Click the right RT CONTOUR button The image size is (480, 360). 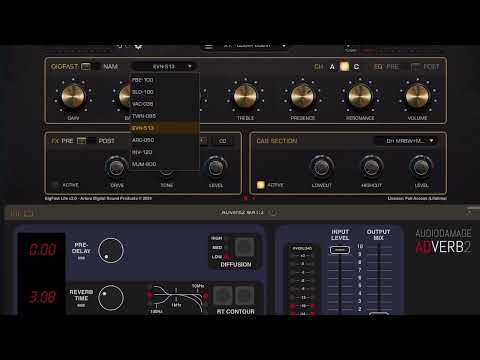pyautogui.click(x=244, y=295)
